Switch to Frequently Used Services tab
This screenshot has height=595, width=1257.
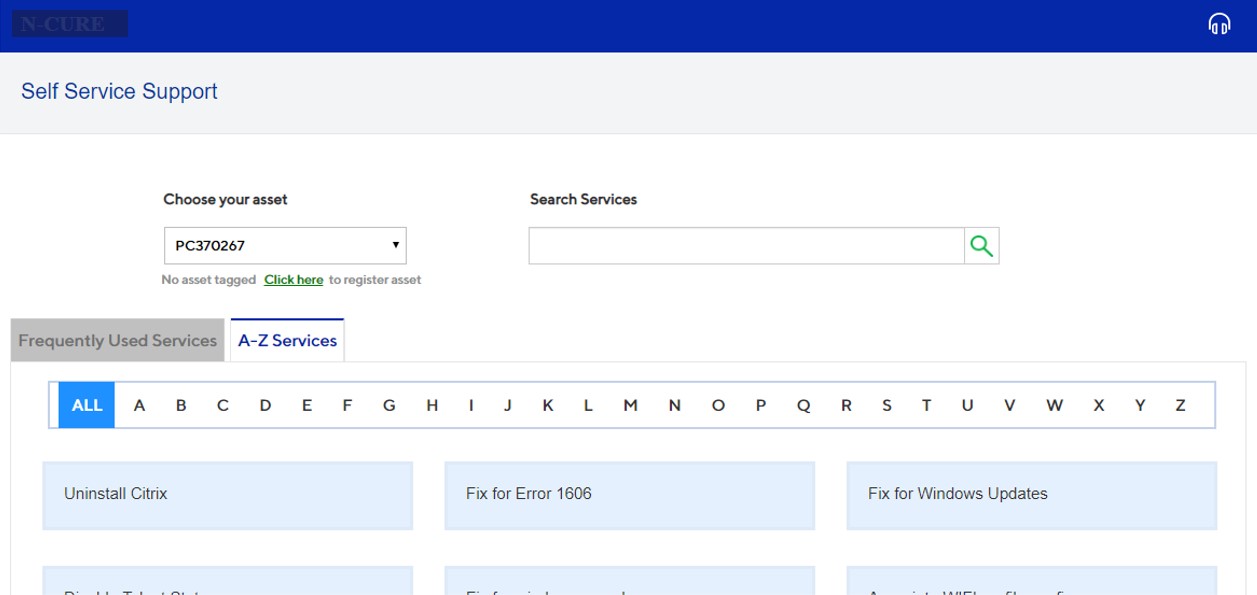coord(117,341)
